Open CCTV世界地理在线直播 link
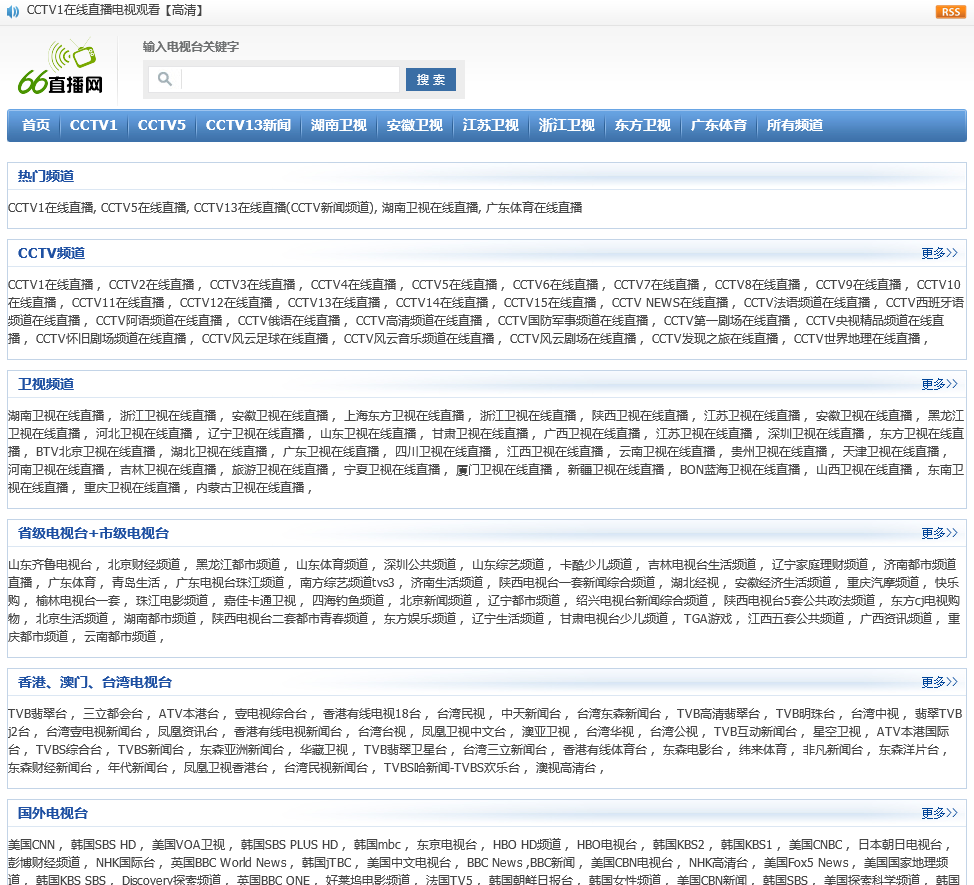 click(x=857, y=338)
